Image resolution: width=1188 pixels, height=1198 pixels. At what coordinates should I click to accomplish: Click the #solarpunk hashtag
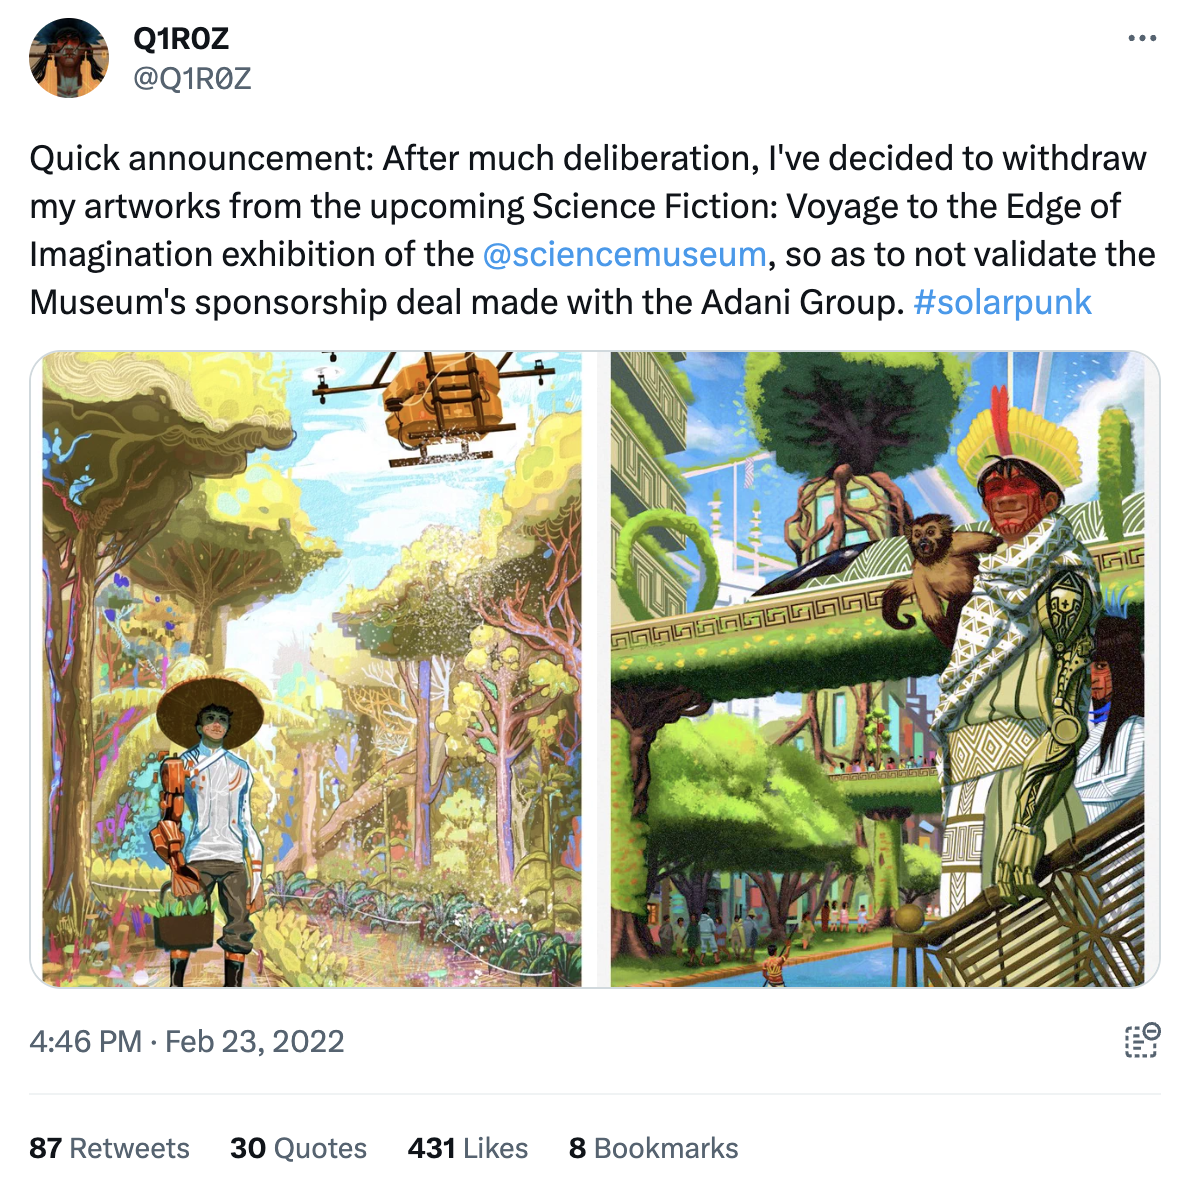click(1002, 302)
